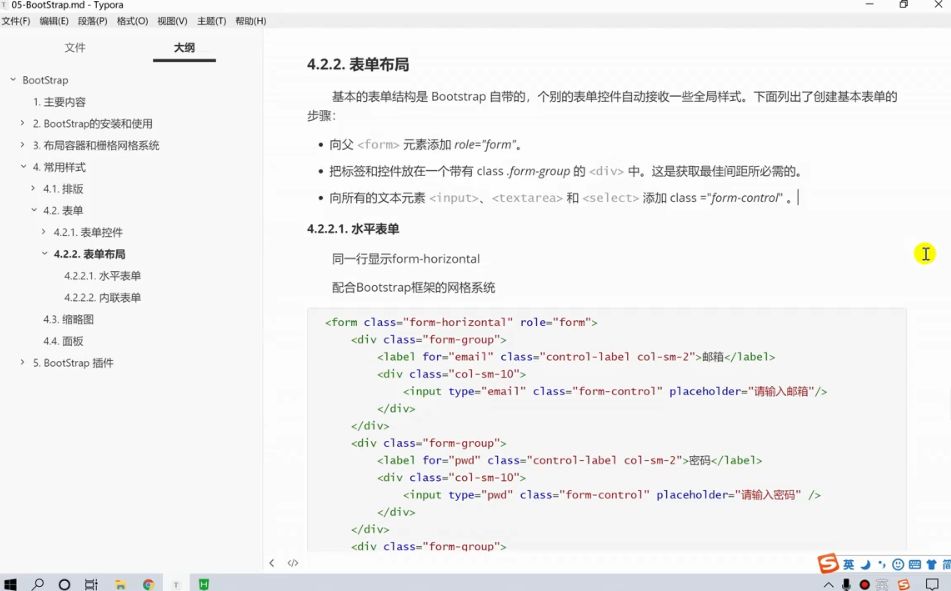Open the 主题(T) menu
The image size is (951, 591).
pos(211,21)
